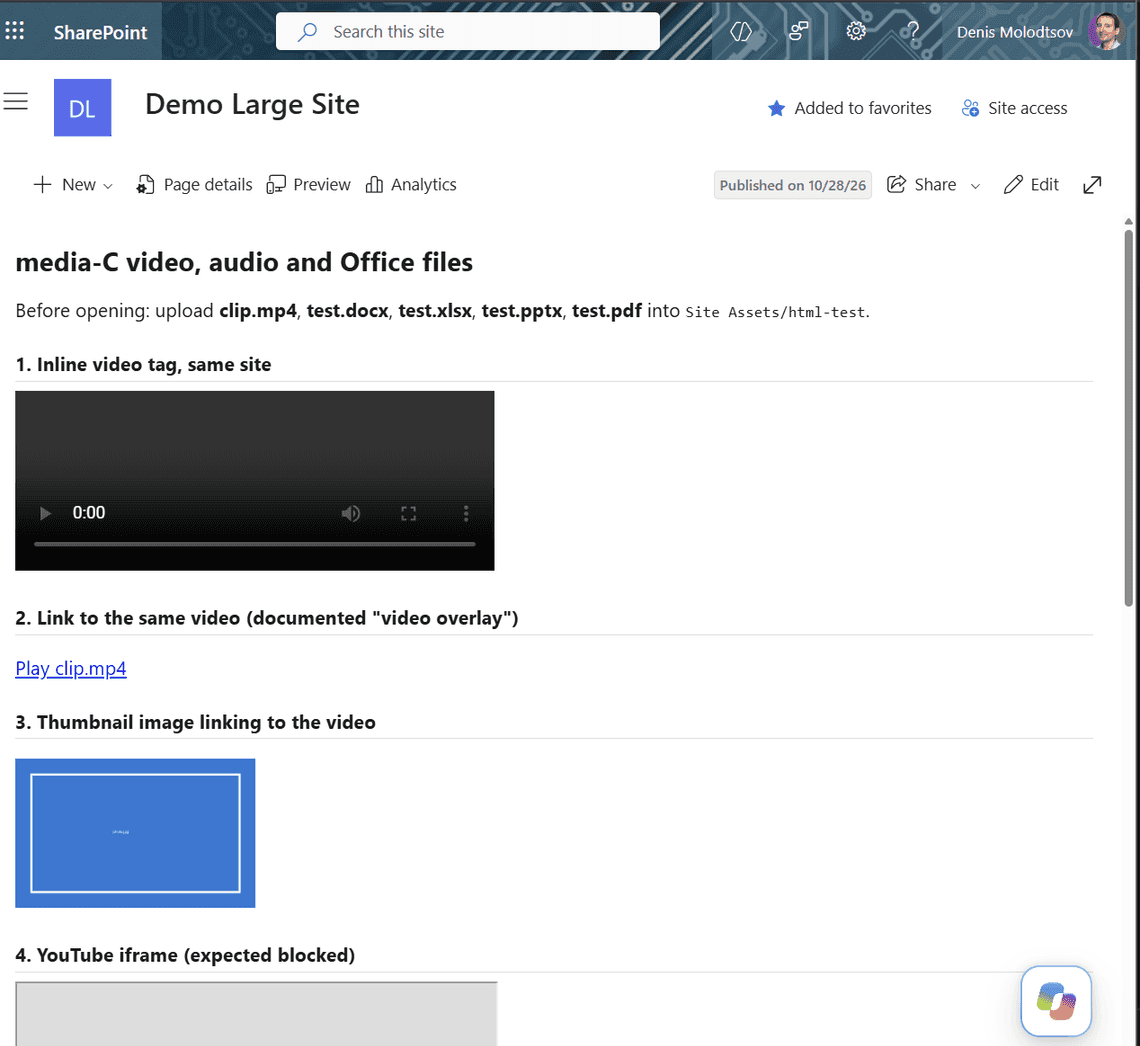
Task: Click heading "3. Thumbnail image linking to the video"
Action: (196, 723)
